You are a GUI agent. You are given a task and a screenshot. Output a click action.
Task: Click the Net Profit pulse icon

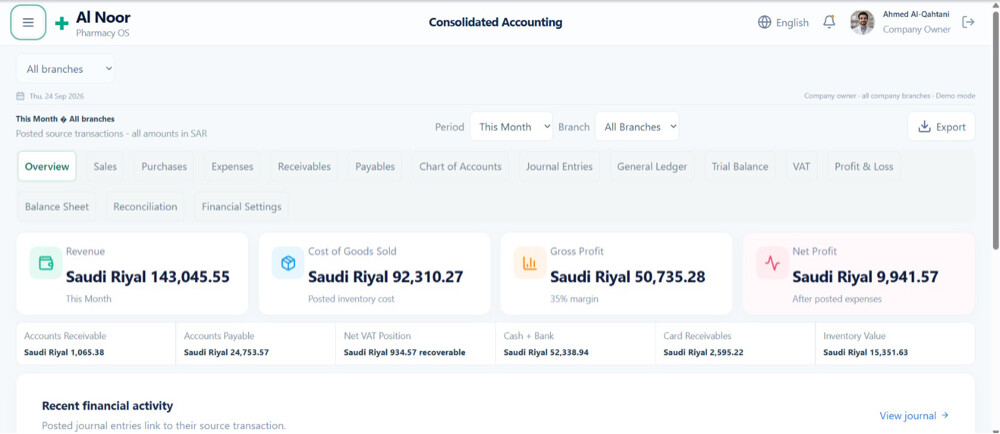click(x=772, y=263)
